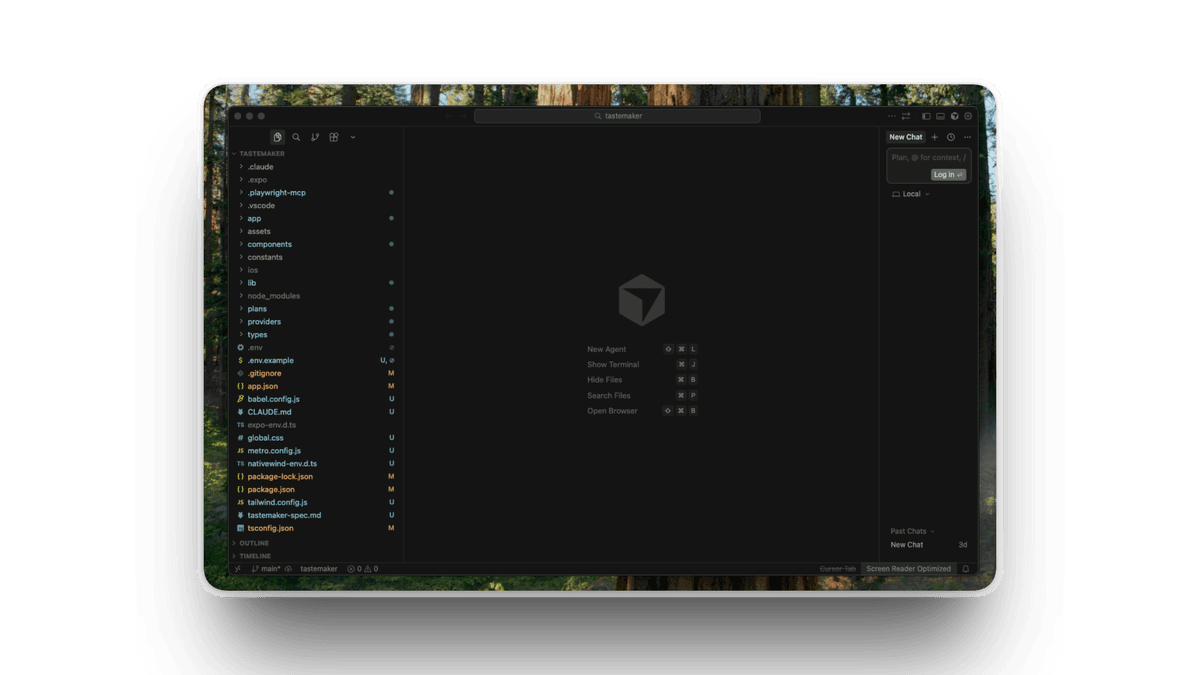Open remote window icon in status bar
This screenshot has width=1200, height=675.
click(237, 569)
